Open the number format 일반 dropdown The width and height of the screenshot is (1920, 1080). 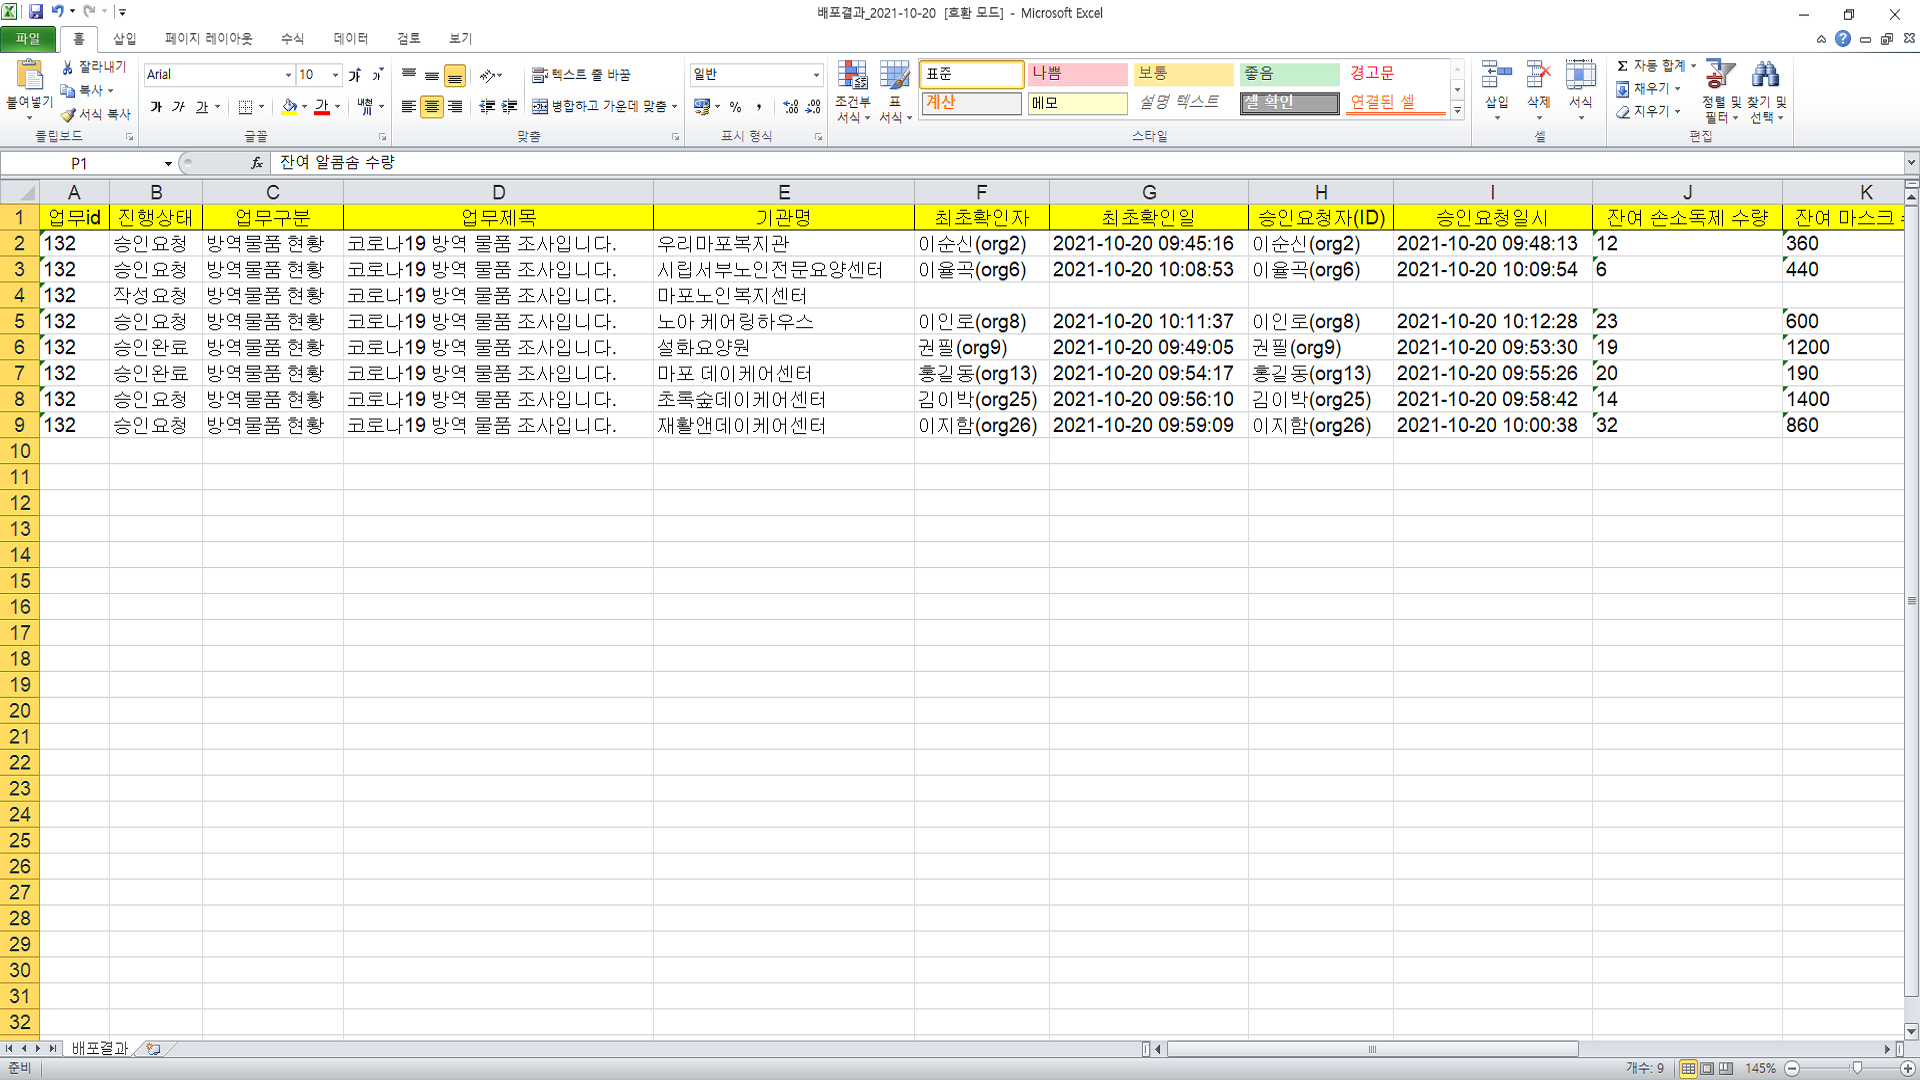pos(816,75)
